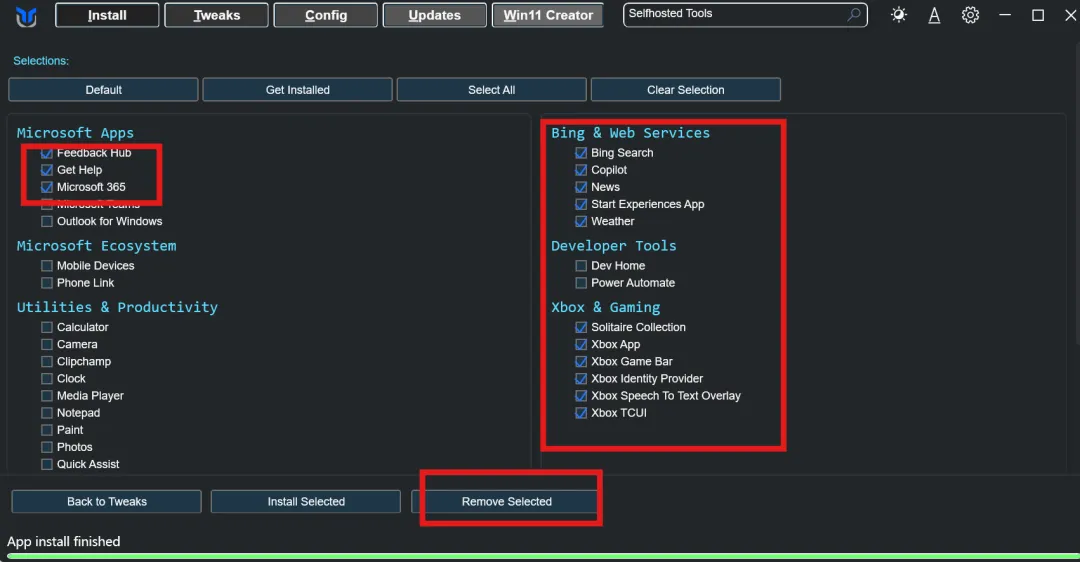The height and width of the screenshot is (562, 1080).
Task: Check the Photos checkbox
Action: tap(47, 447)
